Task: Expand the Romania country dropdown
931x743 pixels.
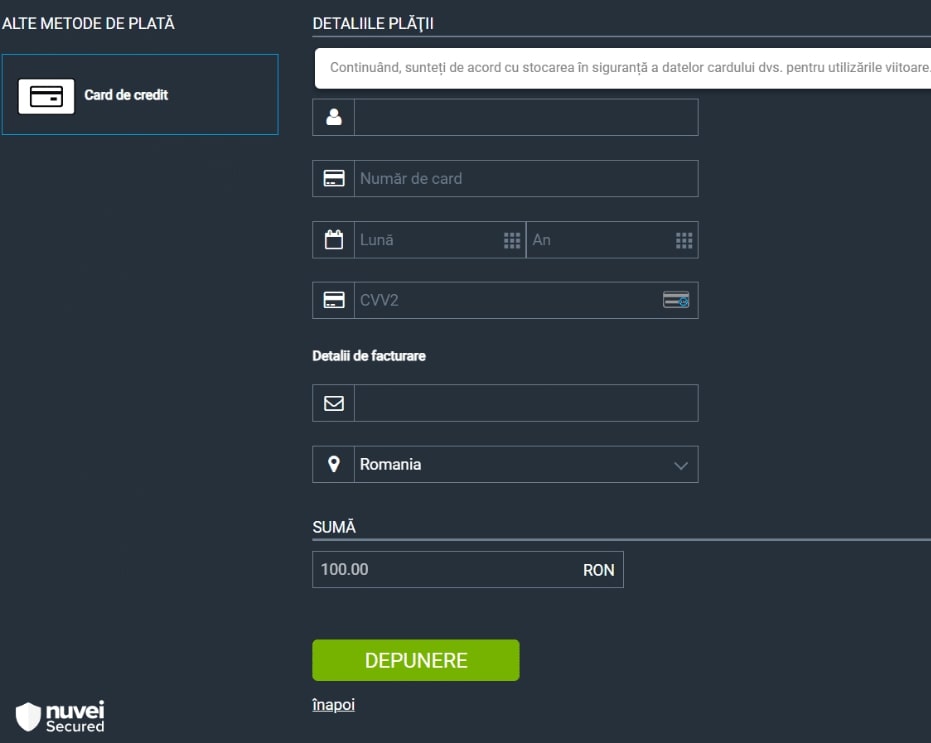Action: tap(526, 464)
